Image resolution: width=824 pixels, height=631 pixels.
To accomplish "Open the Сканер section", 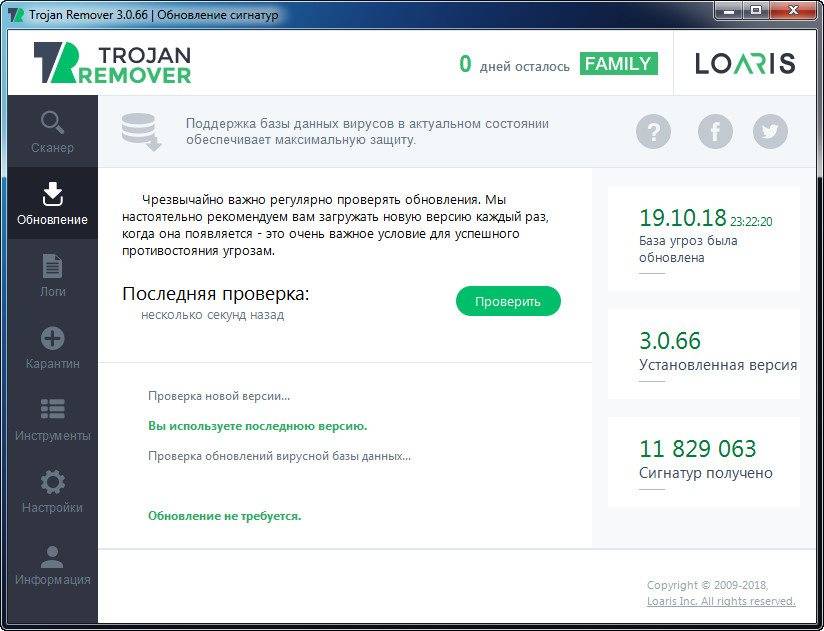I will (53, 131).
